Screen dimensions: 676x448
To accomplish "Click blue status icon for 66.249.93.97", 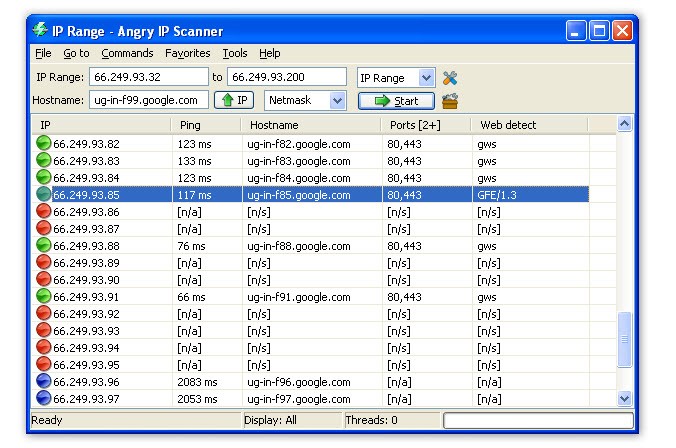I will click(44, 398).
